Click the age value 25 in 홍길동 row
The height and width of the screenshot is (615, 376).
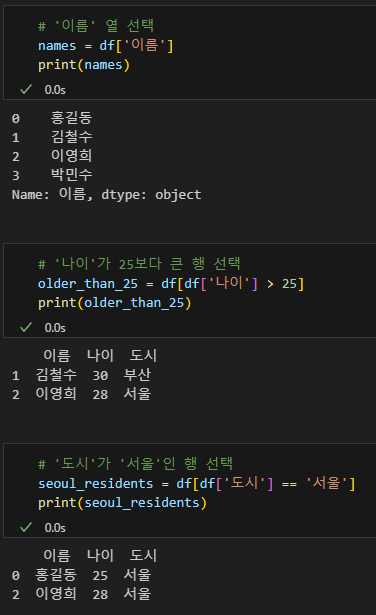[x=100, y=575]
